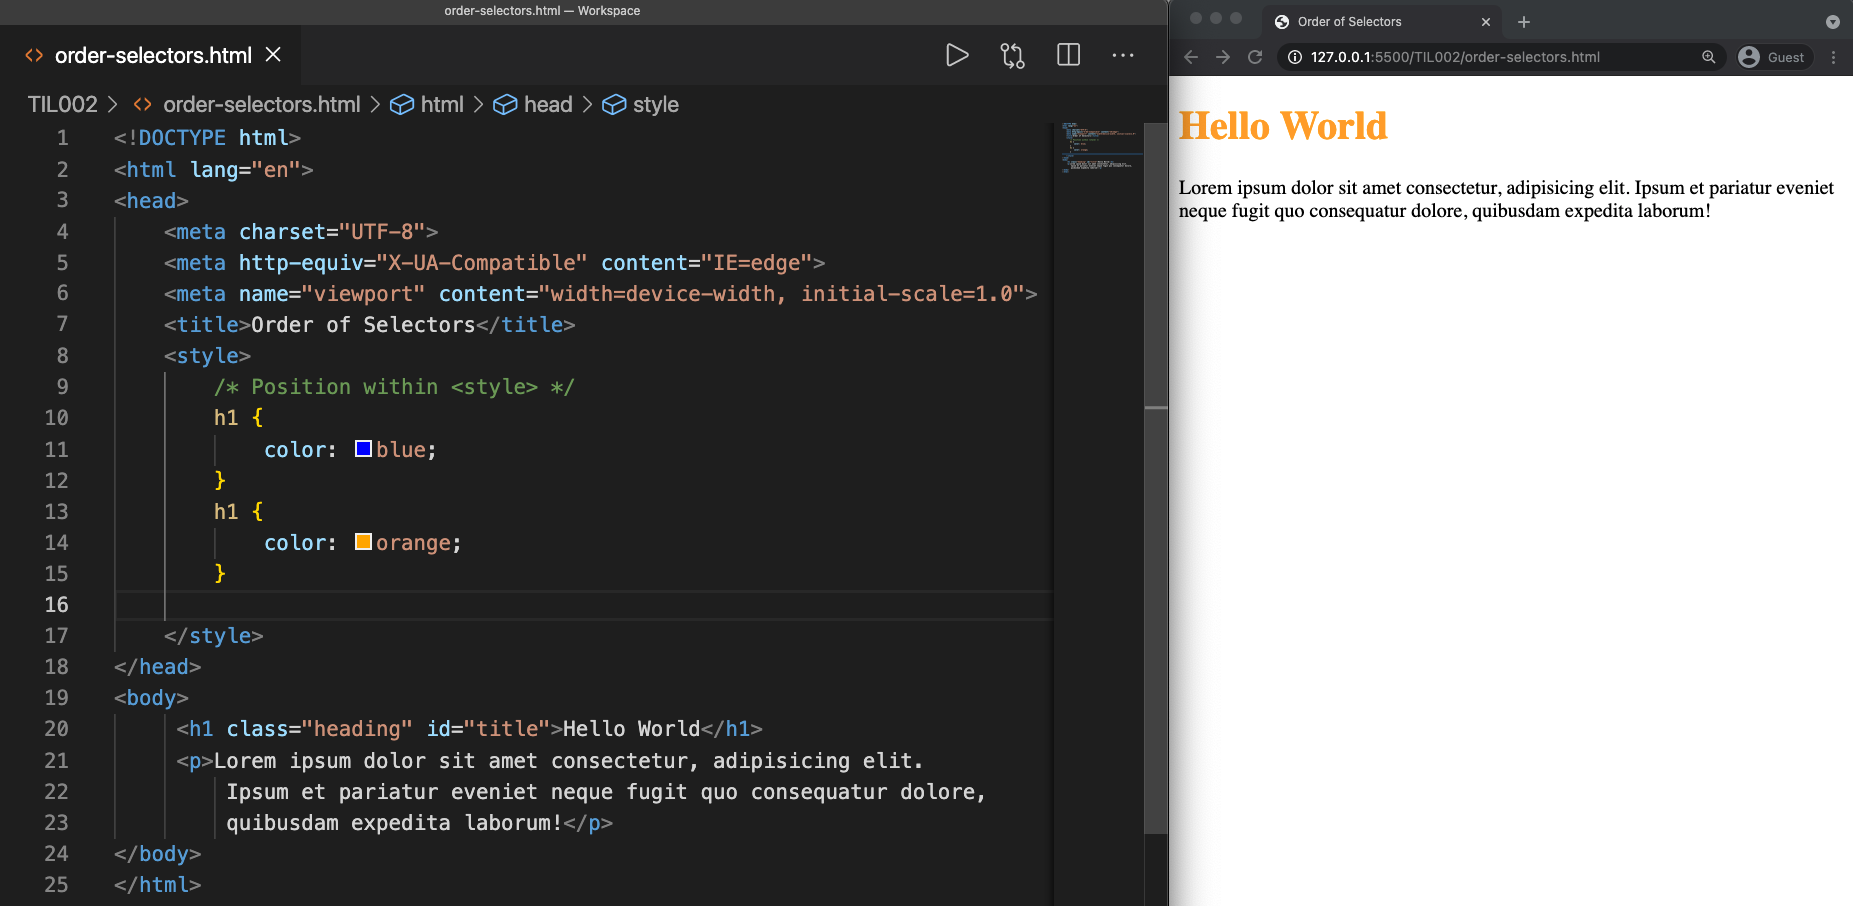Click the lang="en" attribute on line 2
Screen dimensions: 1853x906
(245, 170)
